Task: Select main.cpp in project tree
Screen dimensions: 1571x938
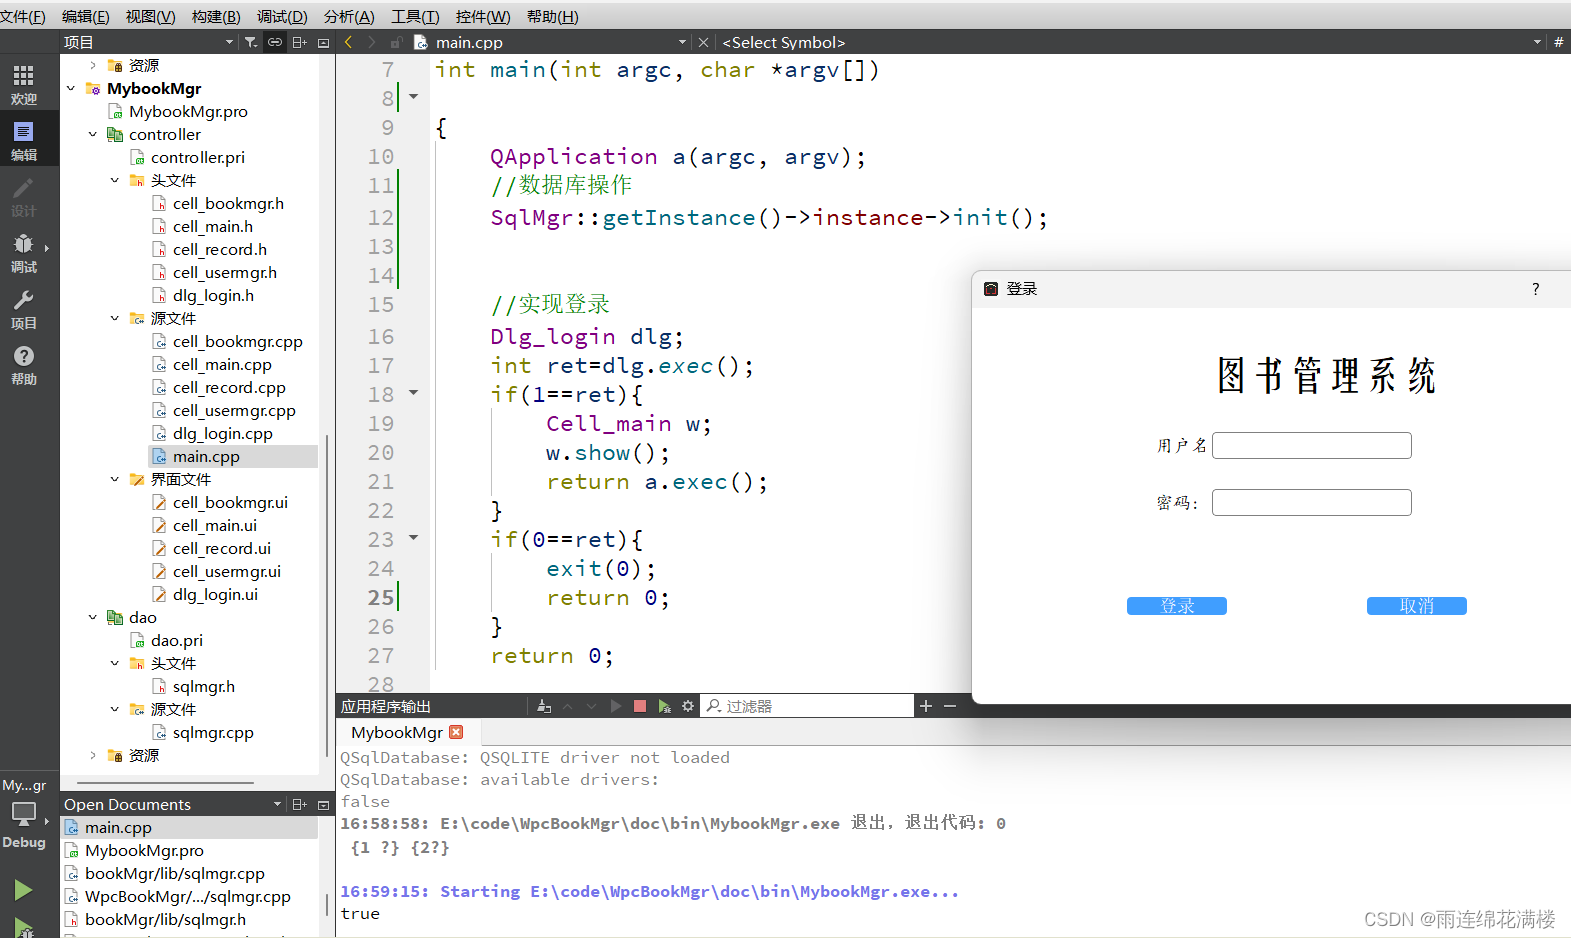Action: point(206,456)
